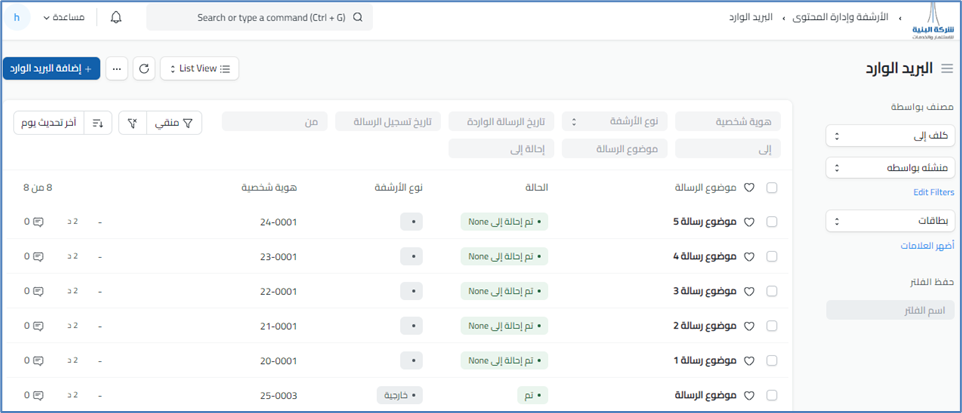Image resolution: width=962 pixels, height=413 pixels.
Task: Open comments icon for 22-0001 row
Action: pos(38,291)
